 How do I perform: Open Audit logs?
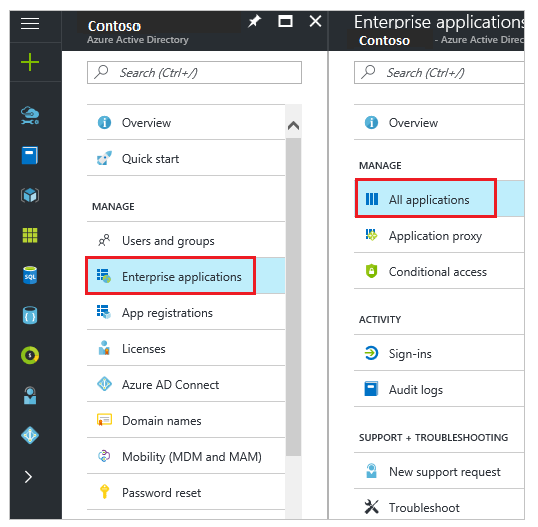439,390
